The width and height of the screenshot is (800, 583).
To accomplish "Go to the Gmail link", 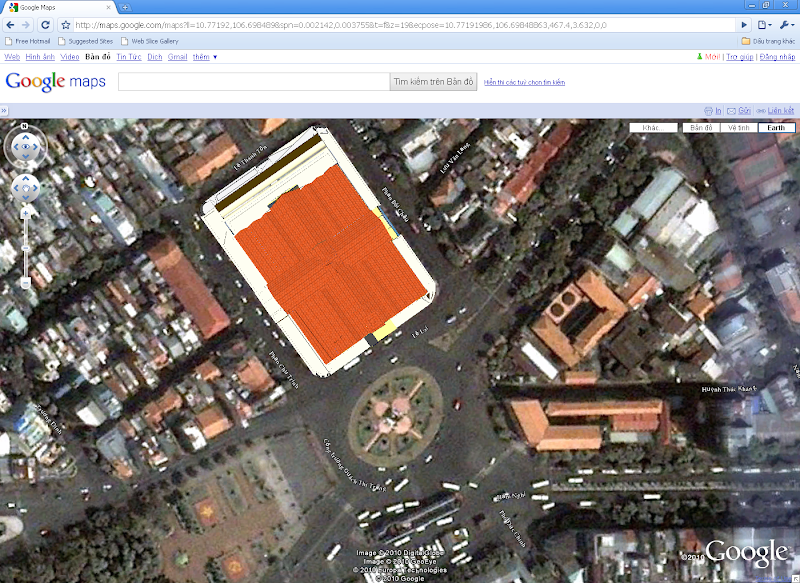I will click(177, 57).
